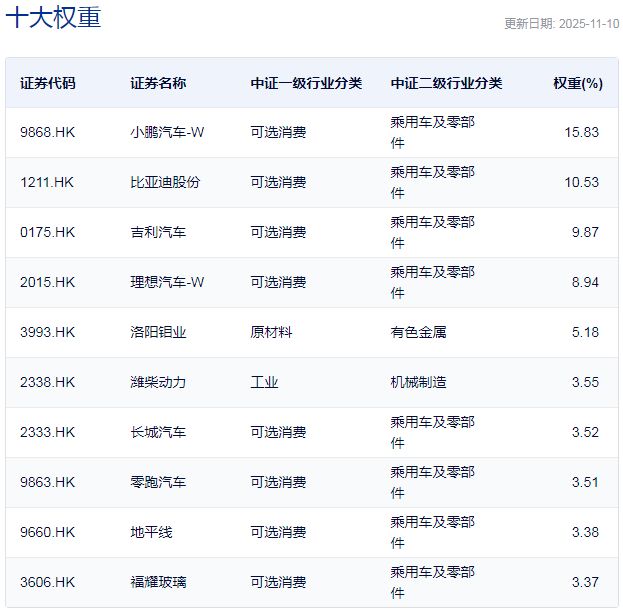Select stock name 比亚迪股份

tap(165, 182)
